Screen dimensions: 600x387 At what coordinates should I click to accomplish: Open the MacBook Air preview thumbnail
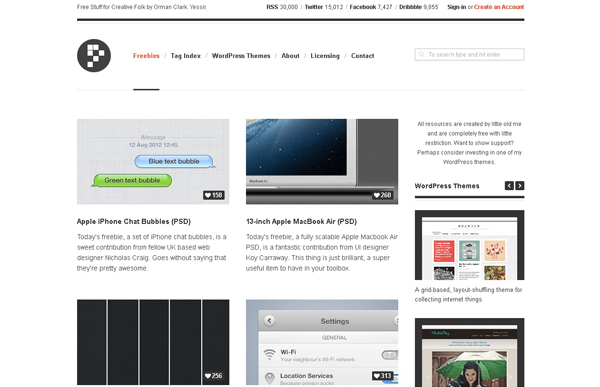pyautogui.click(x=322, y=162)
